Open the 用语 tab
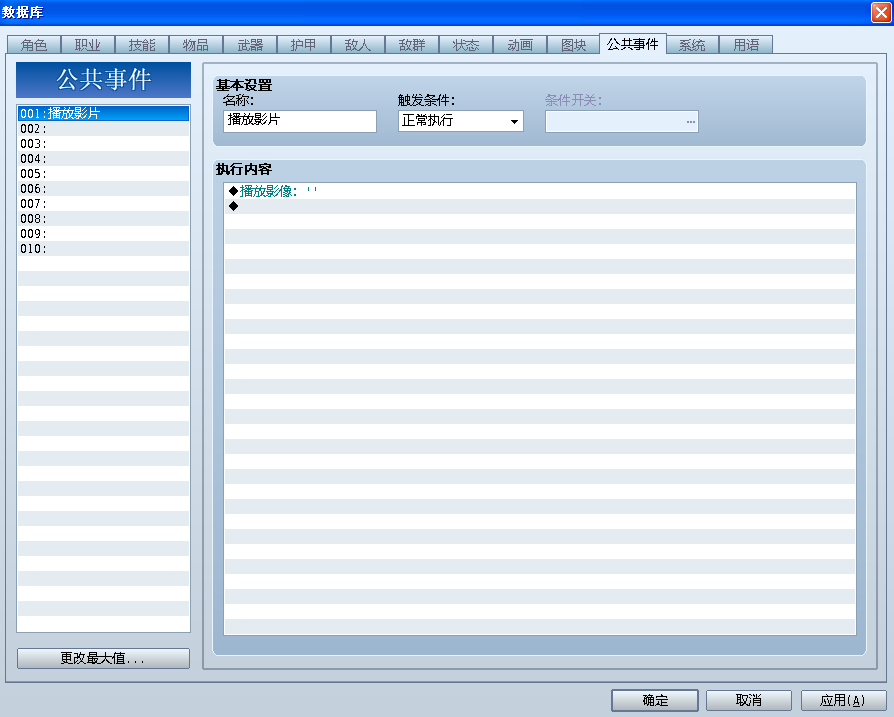This screenshot has width=894, height=717. (x=746, y=44)
